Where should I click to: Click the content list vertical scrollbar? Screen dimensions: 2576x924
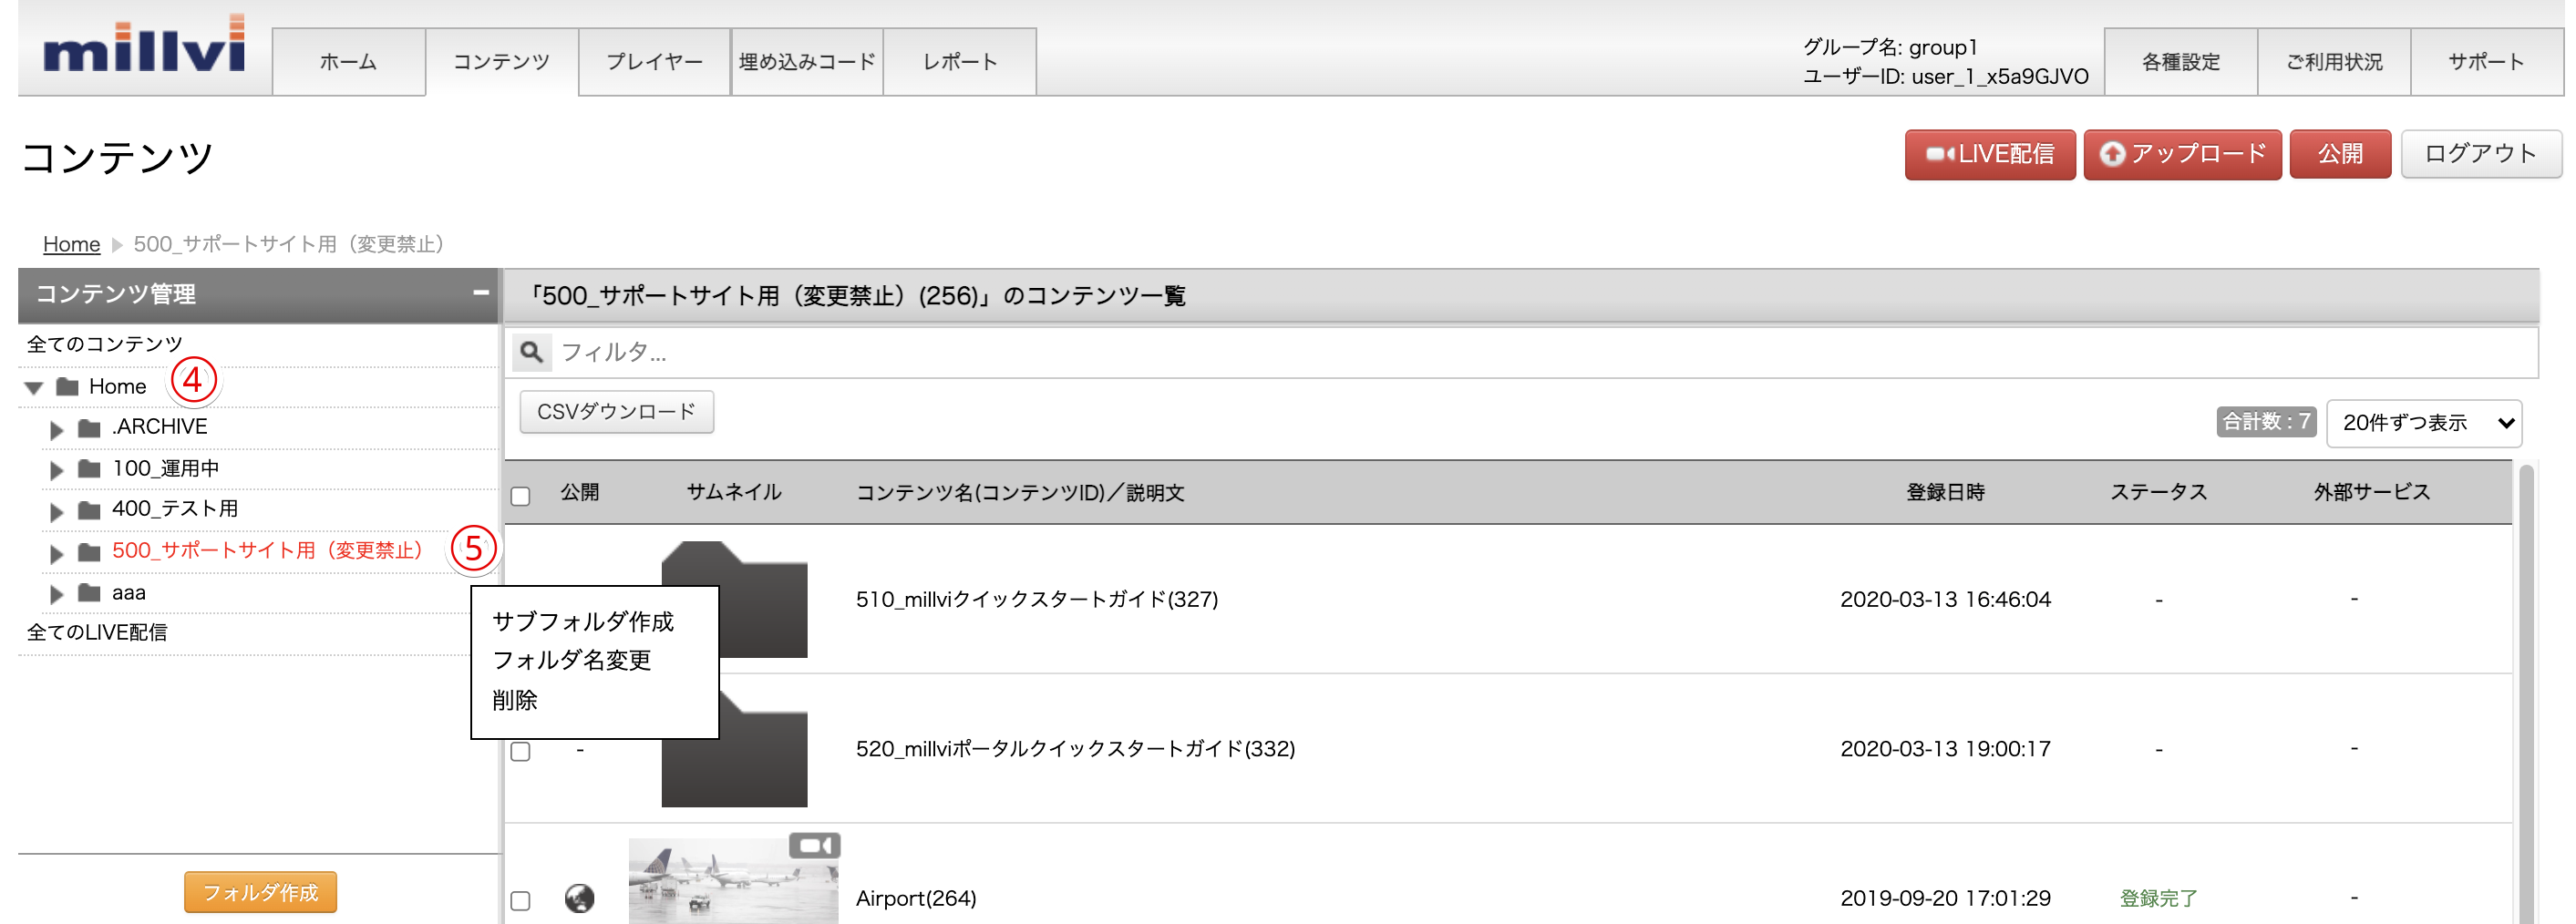click(2526, 692)
